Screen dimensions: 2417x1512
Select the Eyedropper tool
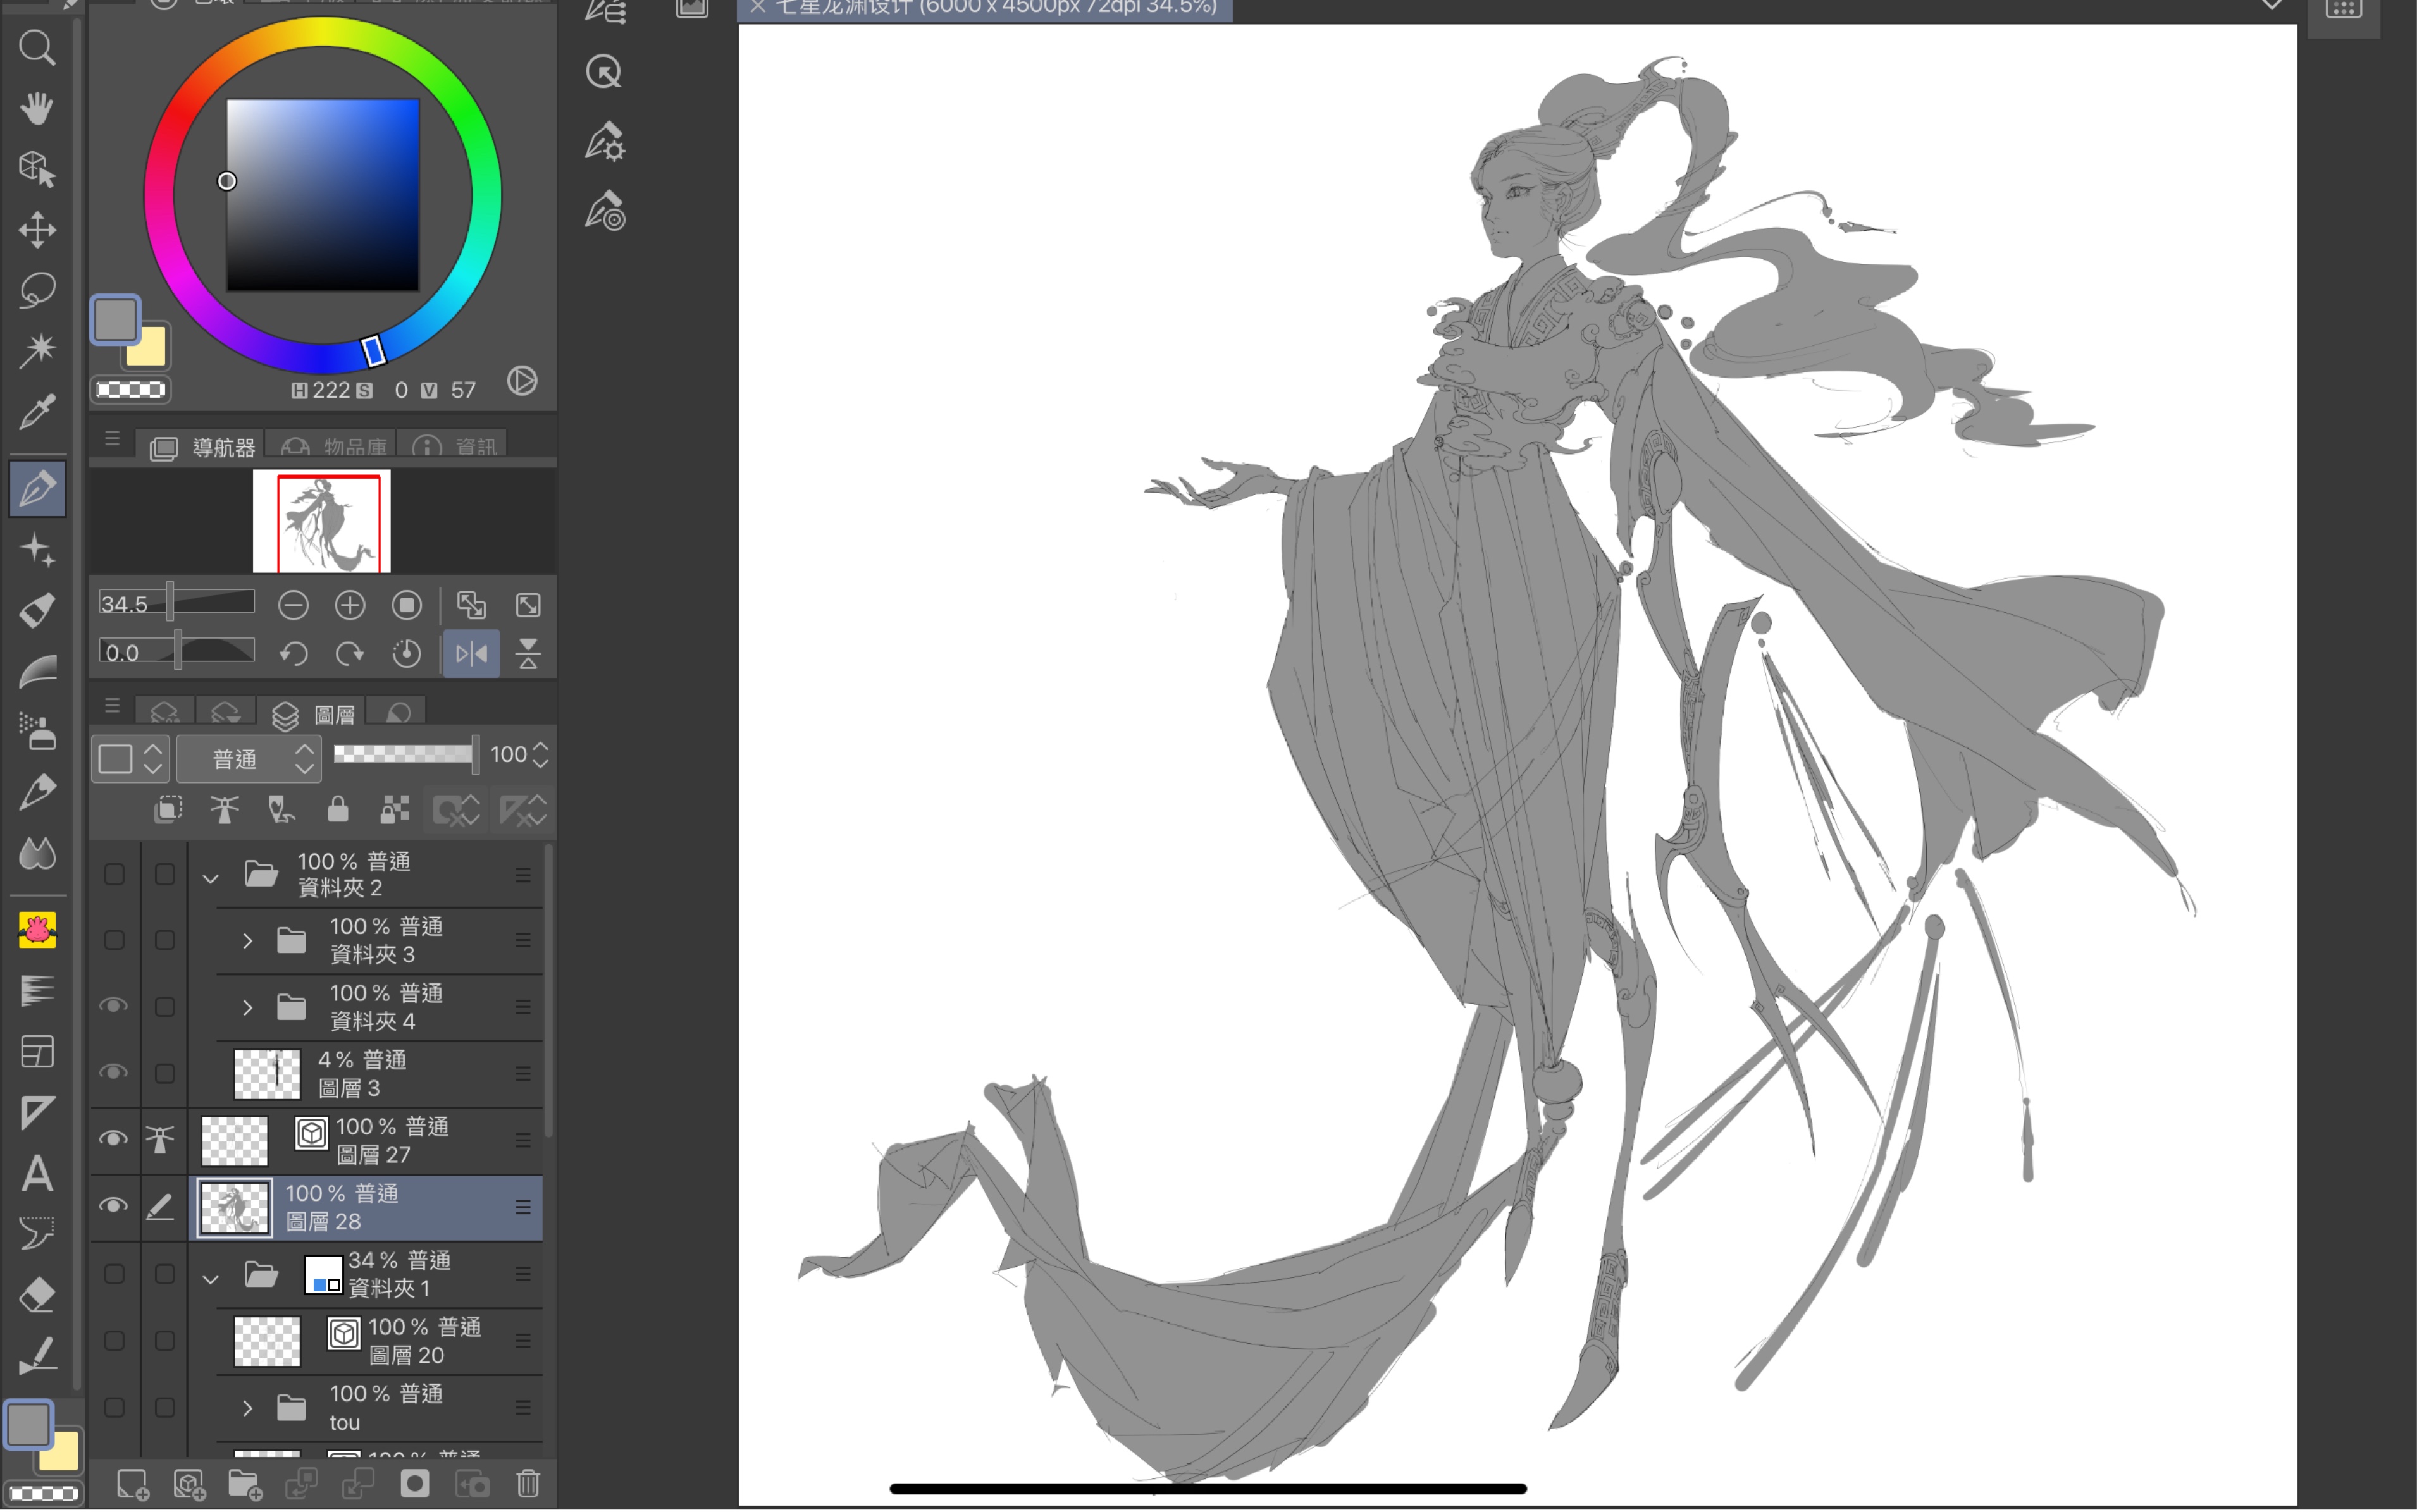coord(37,411)
